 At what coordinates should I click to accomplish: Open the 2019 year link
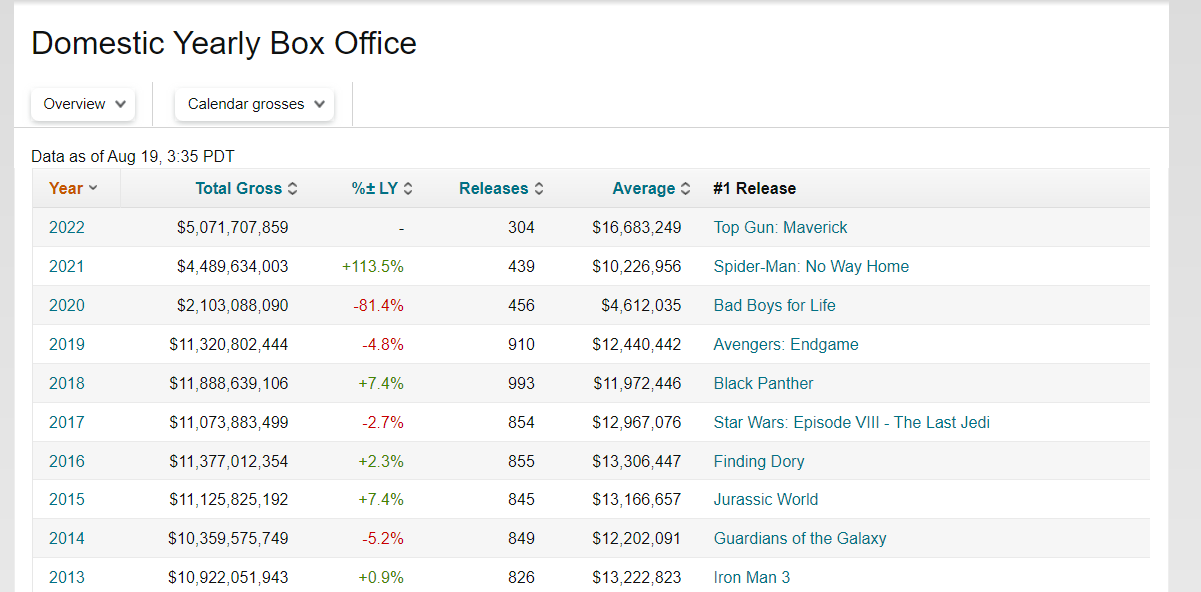tap(67, 344)
